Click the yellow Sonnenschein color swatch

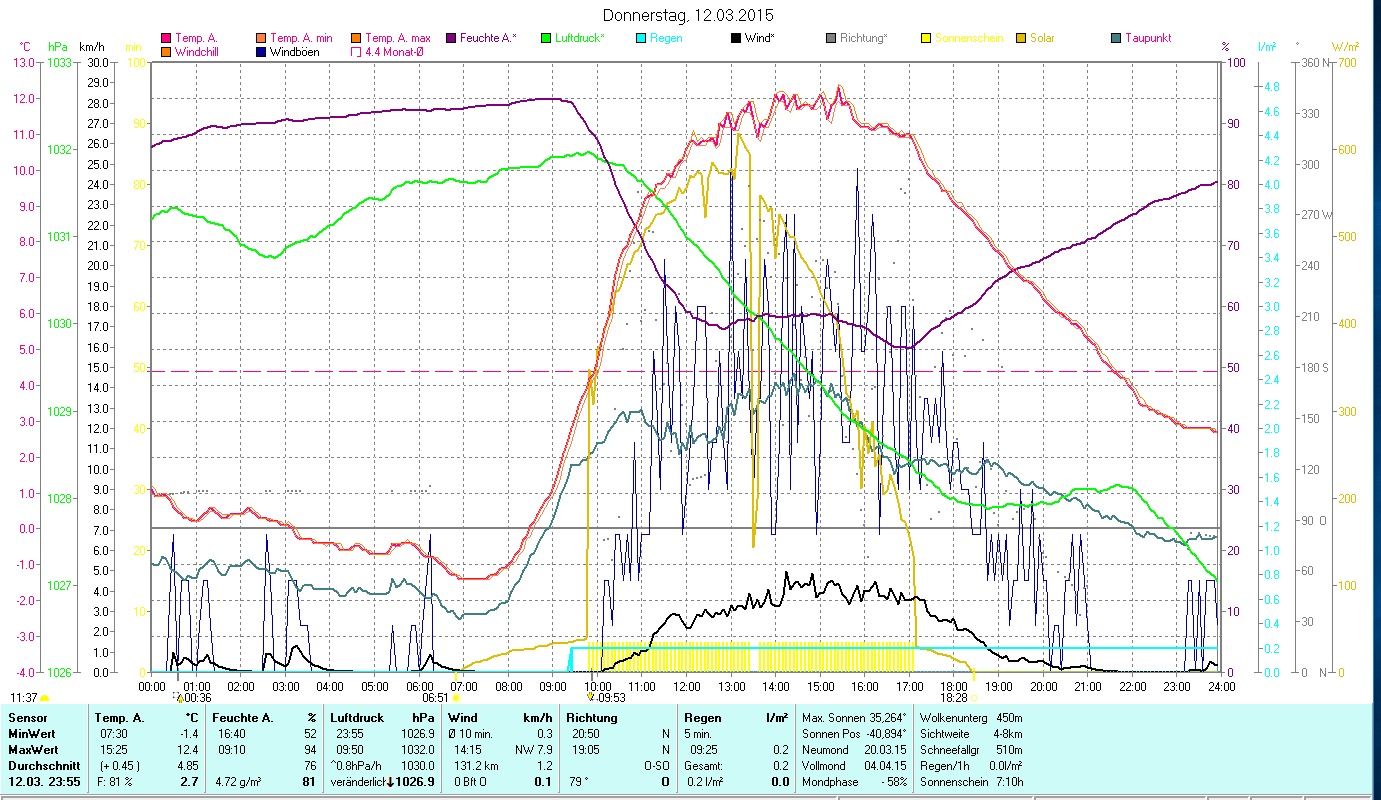(x=926, y=38)
